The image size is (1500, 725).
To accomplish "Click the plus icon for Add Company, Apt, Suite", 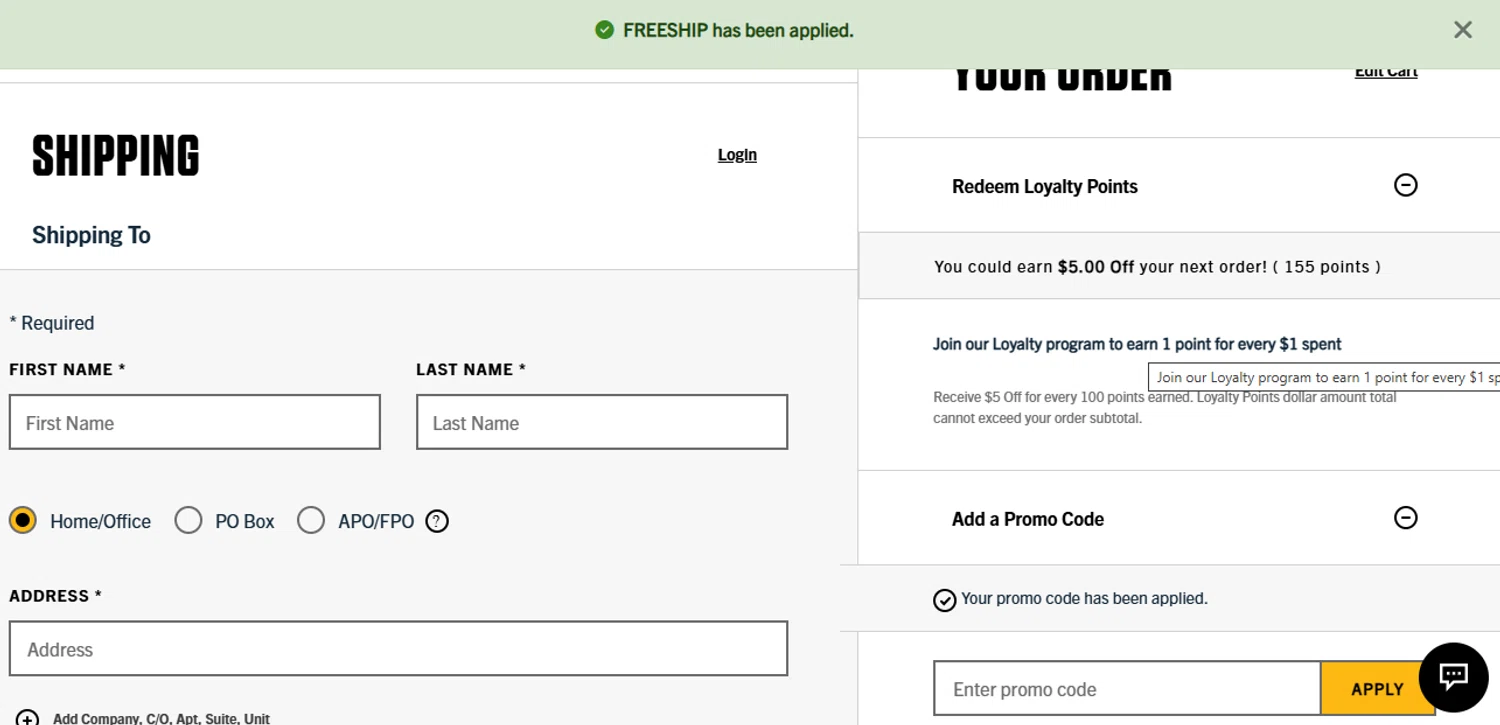I will point(27,718).
